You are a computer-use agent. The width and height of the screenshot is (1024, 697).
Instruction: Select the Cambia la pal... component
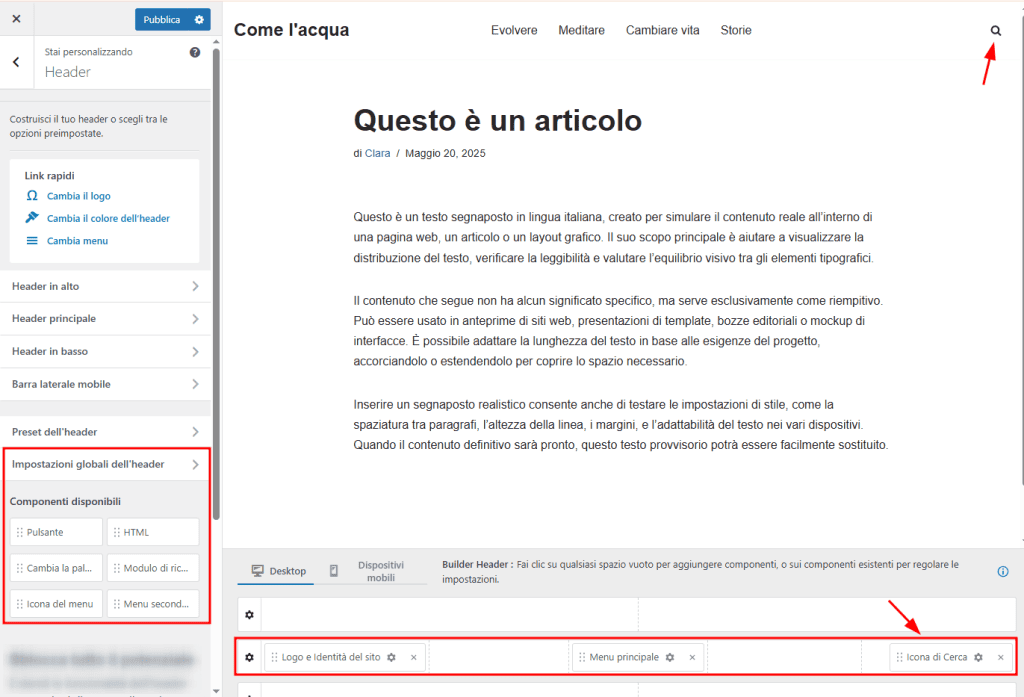56,568
